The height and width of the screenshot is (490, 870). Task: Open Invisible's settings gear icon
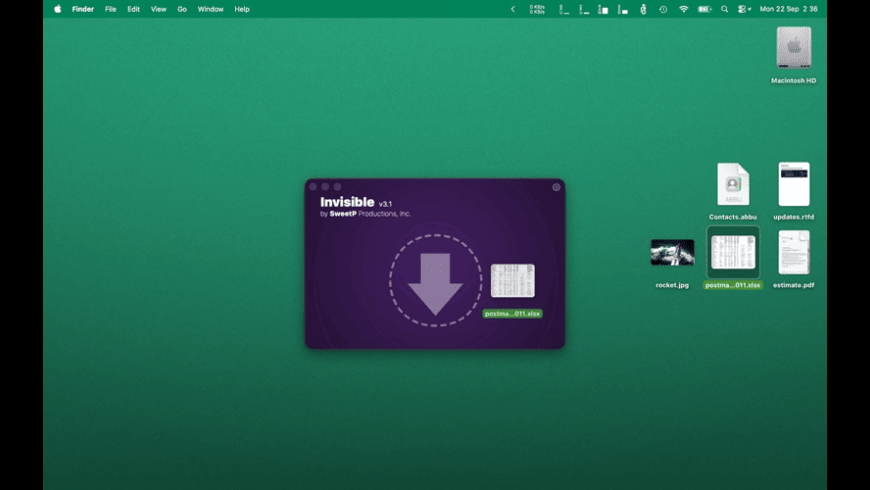[556, 188]
